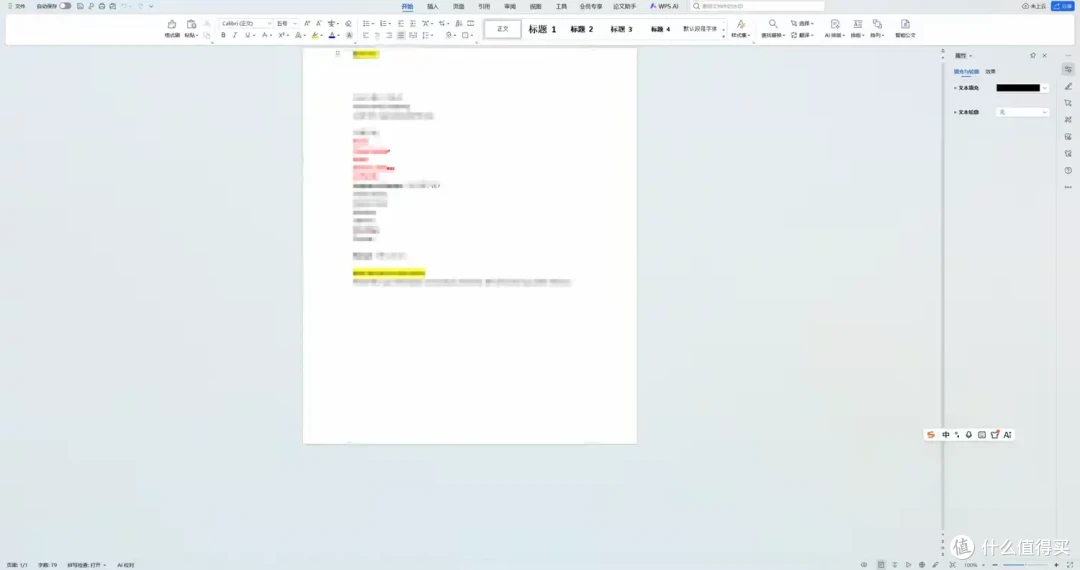
Task: Click the search box in title bar
Action: tap(758, 6)
